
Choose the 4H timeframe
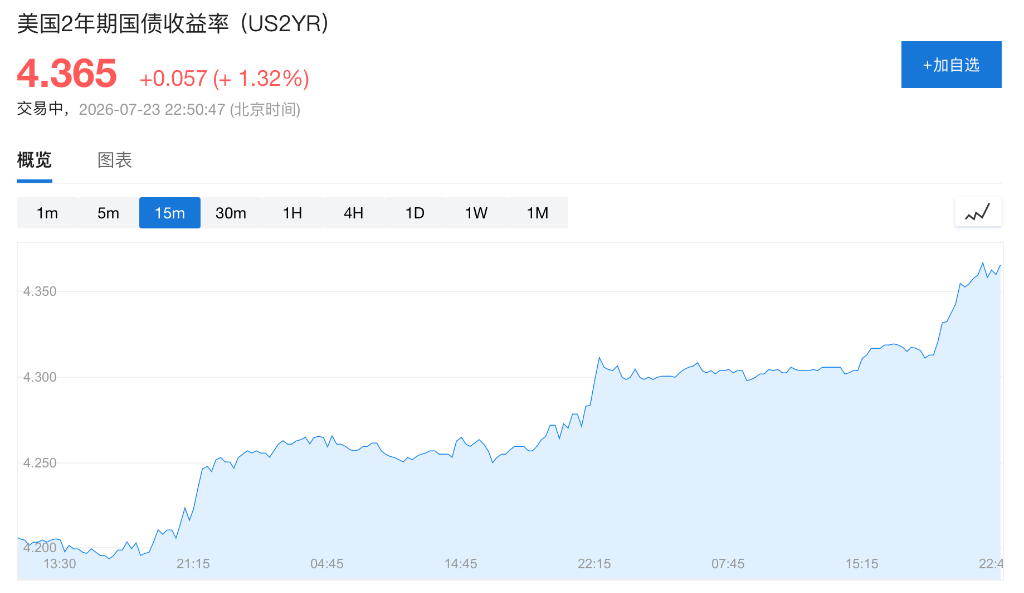tap(353, 213)
